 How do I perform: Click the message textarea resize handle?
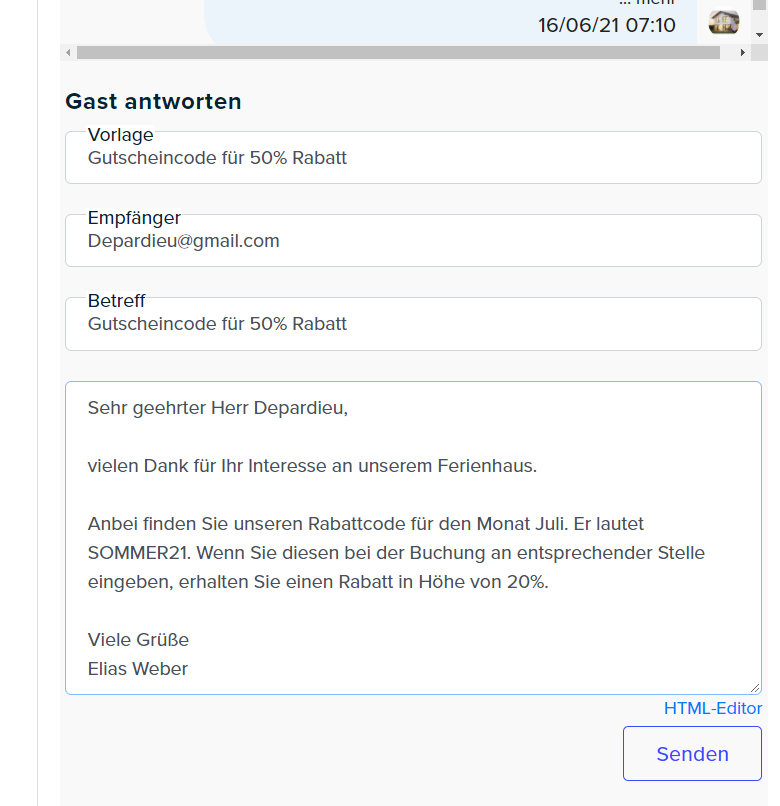coord(755,688)
